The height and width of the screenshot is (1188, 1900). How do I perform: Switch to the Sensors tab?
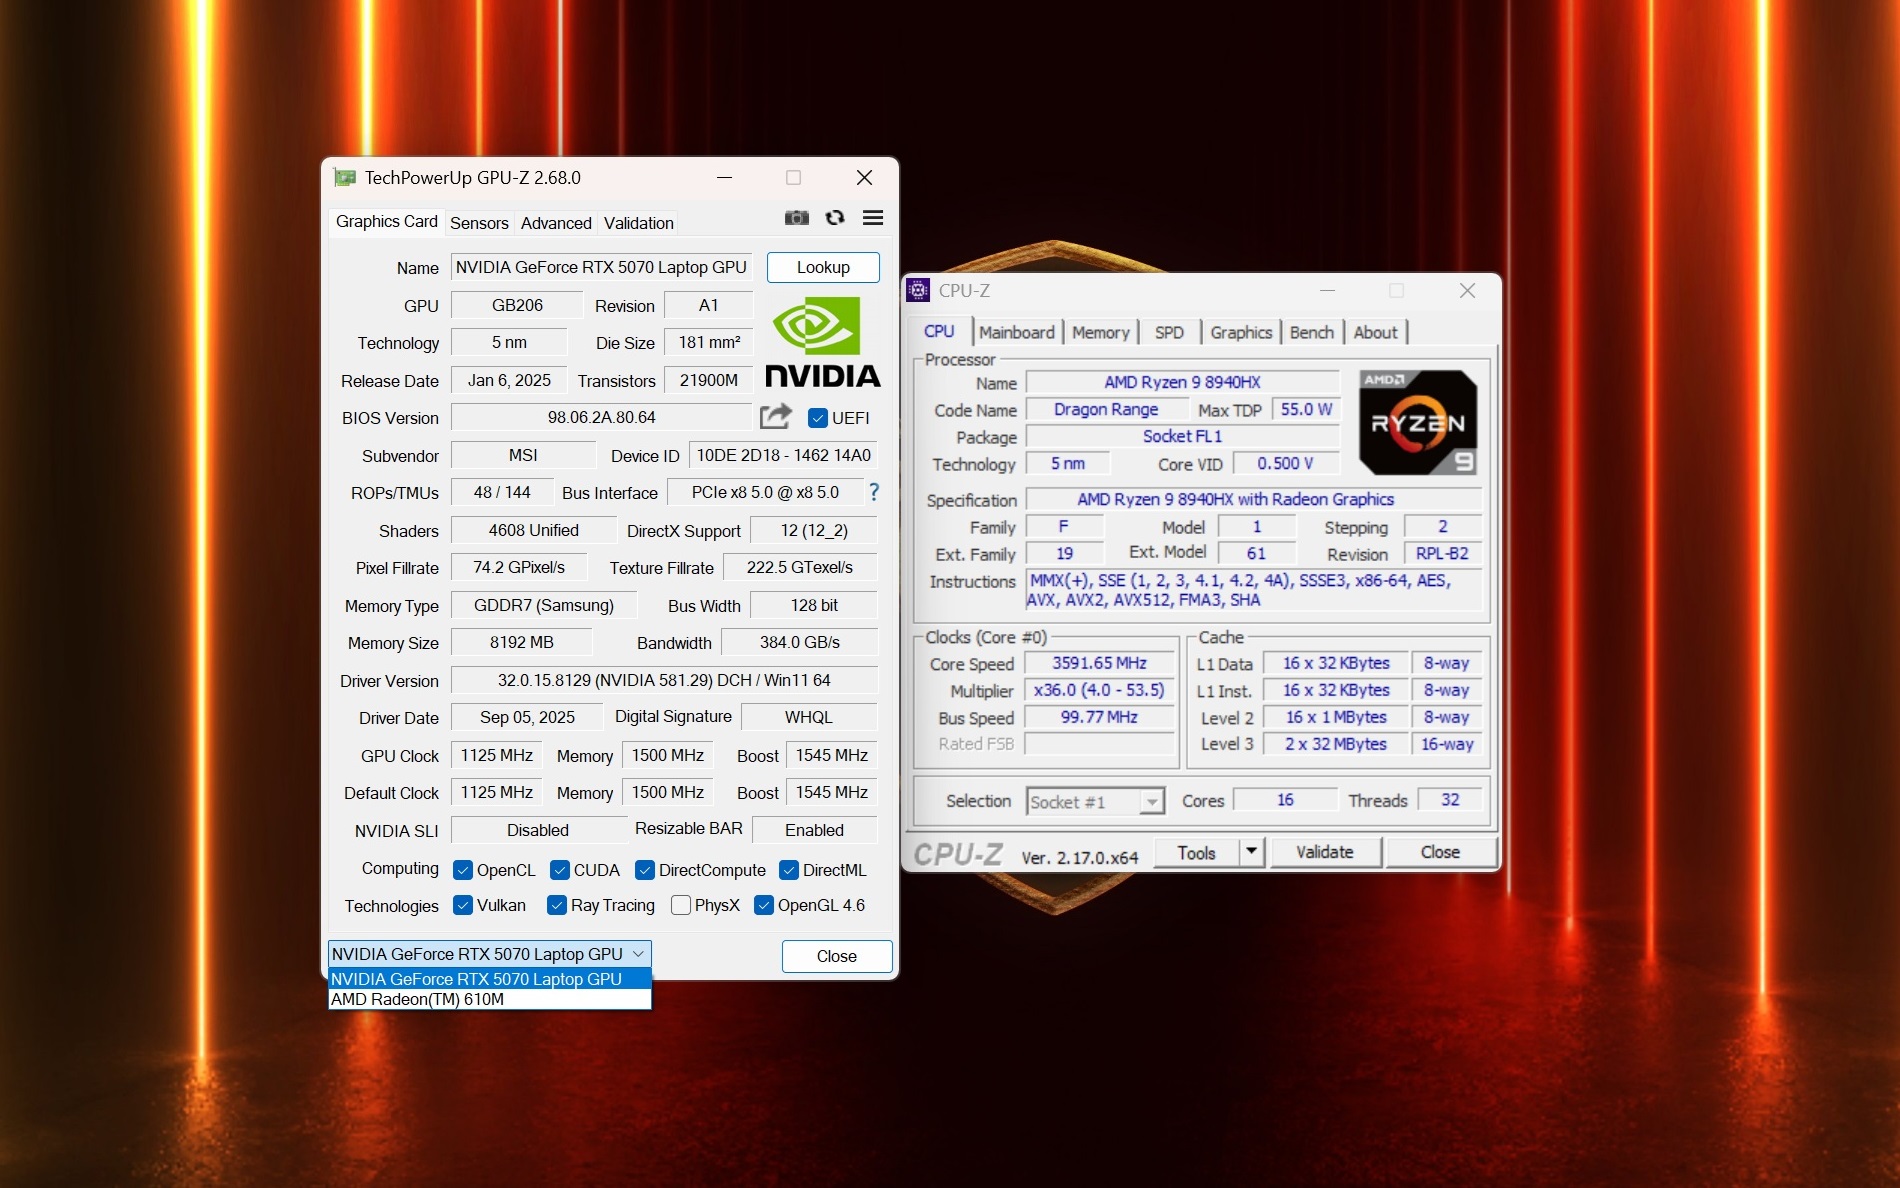(x=479, y=223)
